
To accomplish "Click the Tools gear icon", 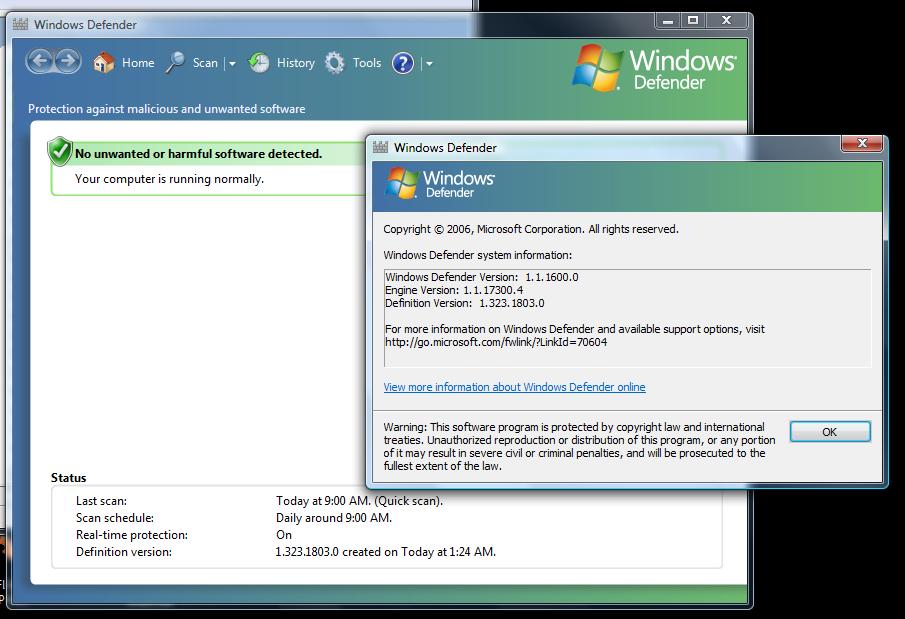I will pyautogui.click(x=335, y=63).
